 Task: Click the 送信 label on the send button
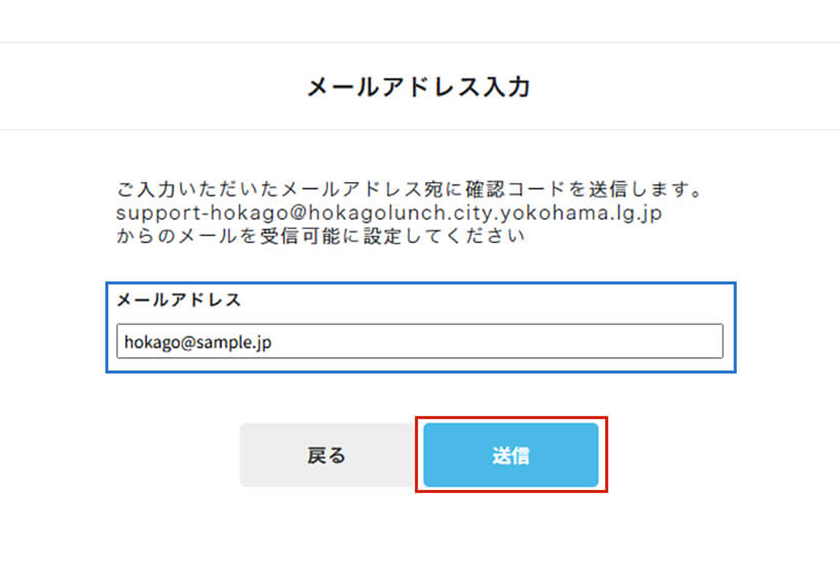[511, 455]
